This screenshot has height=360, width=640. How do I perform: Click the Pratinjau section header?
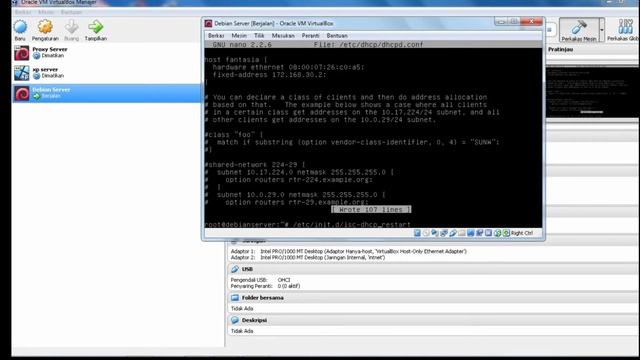coord(593,49)
